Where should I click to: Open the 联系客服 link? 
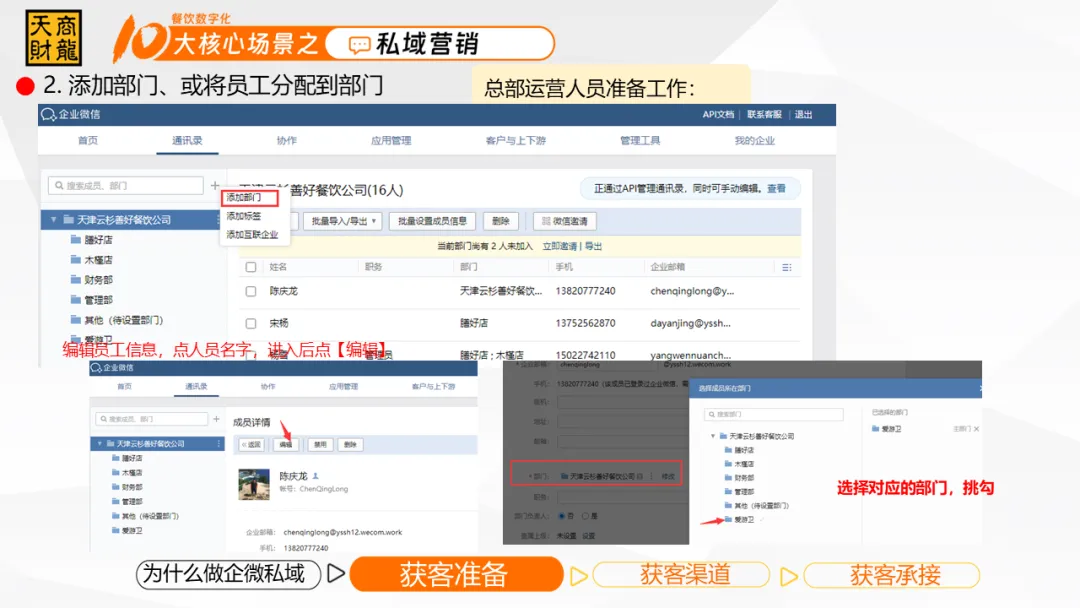tap(764, 114)
